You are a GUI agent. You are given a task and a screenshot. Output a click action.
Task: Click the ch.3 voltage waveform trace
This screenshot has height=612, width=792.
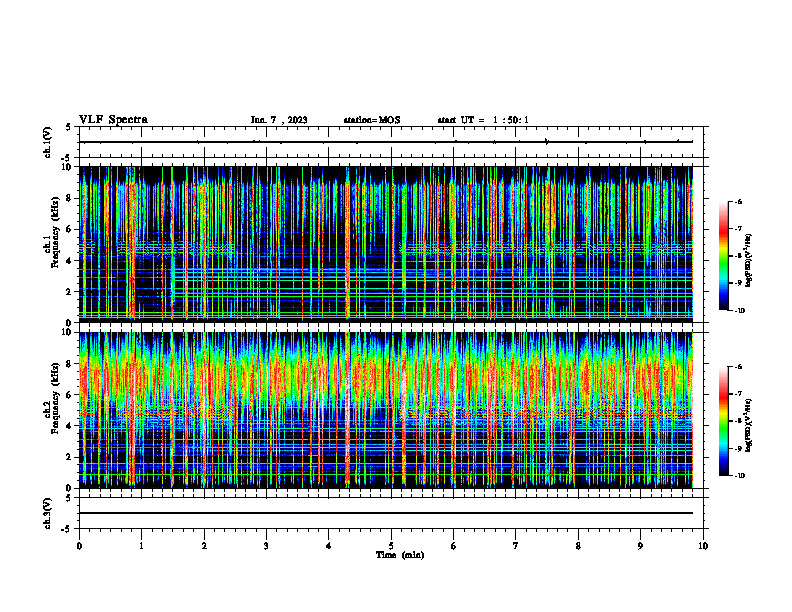tap(386, 513)
